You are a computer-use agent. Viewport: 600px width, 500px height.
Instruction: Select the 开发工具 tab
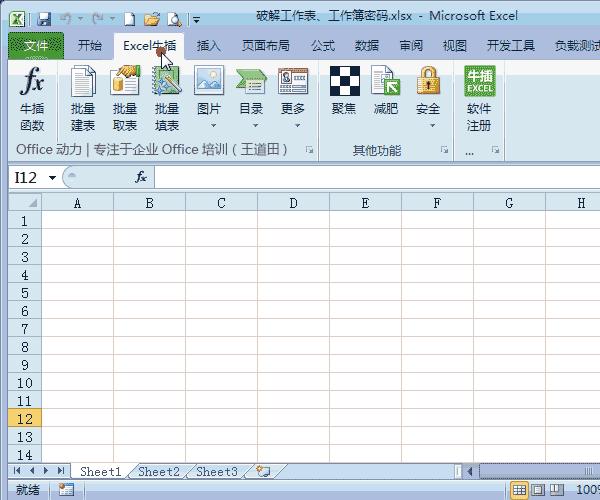pyautogui.click(x=510, y=46)
